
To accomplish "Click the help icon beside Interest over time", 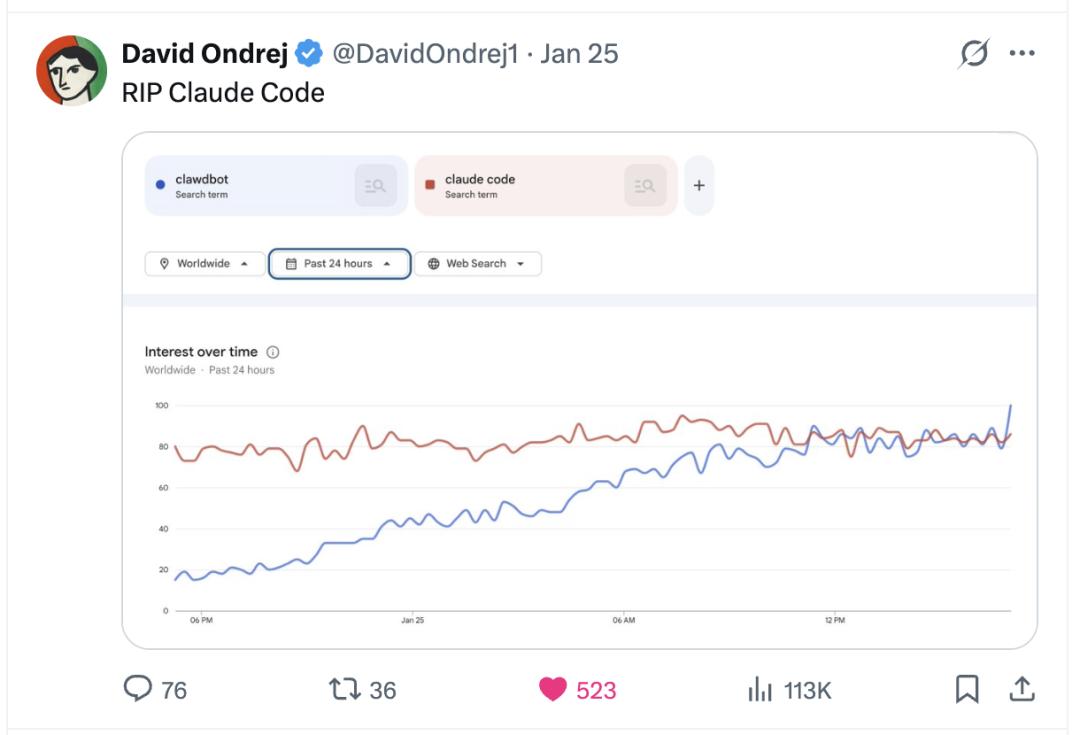I will click(273, 352).
